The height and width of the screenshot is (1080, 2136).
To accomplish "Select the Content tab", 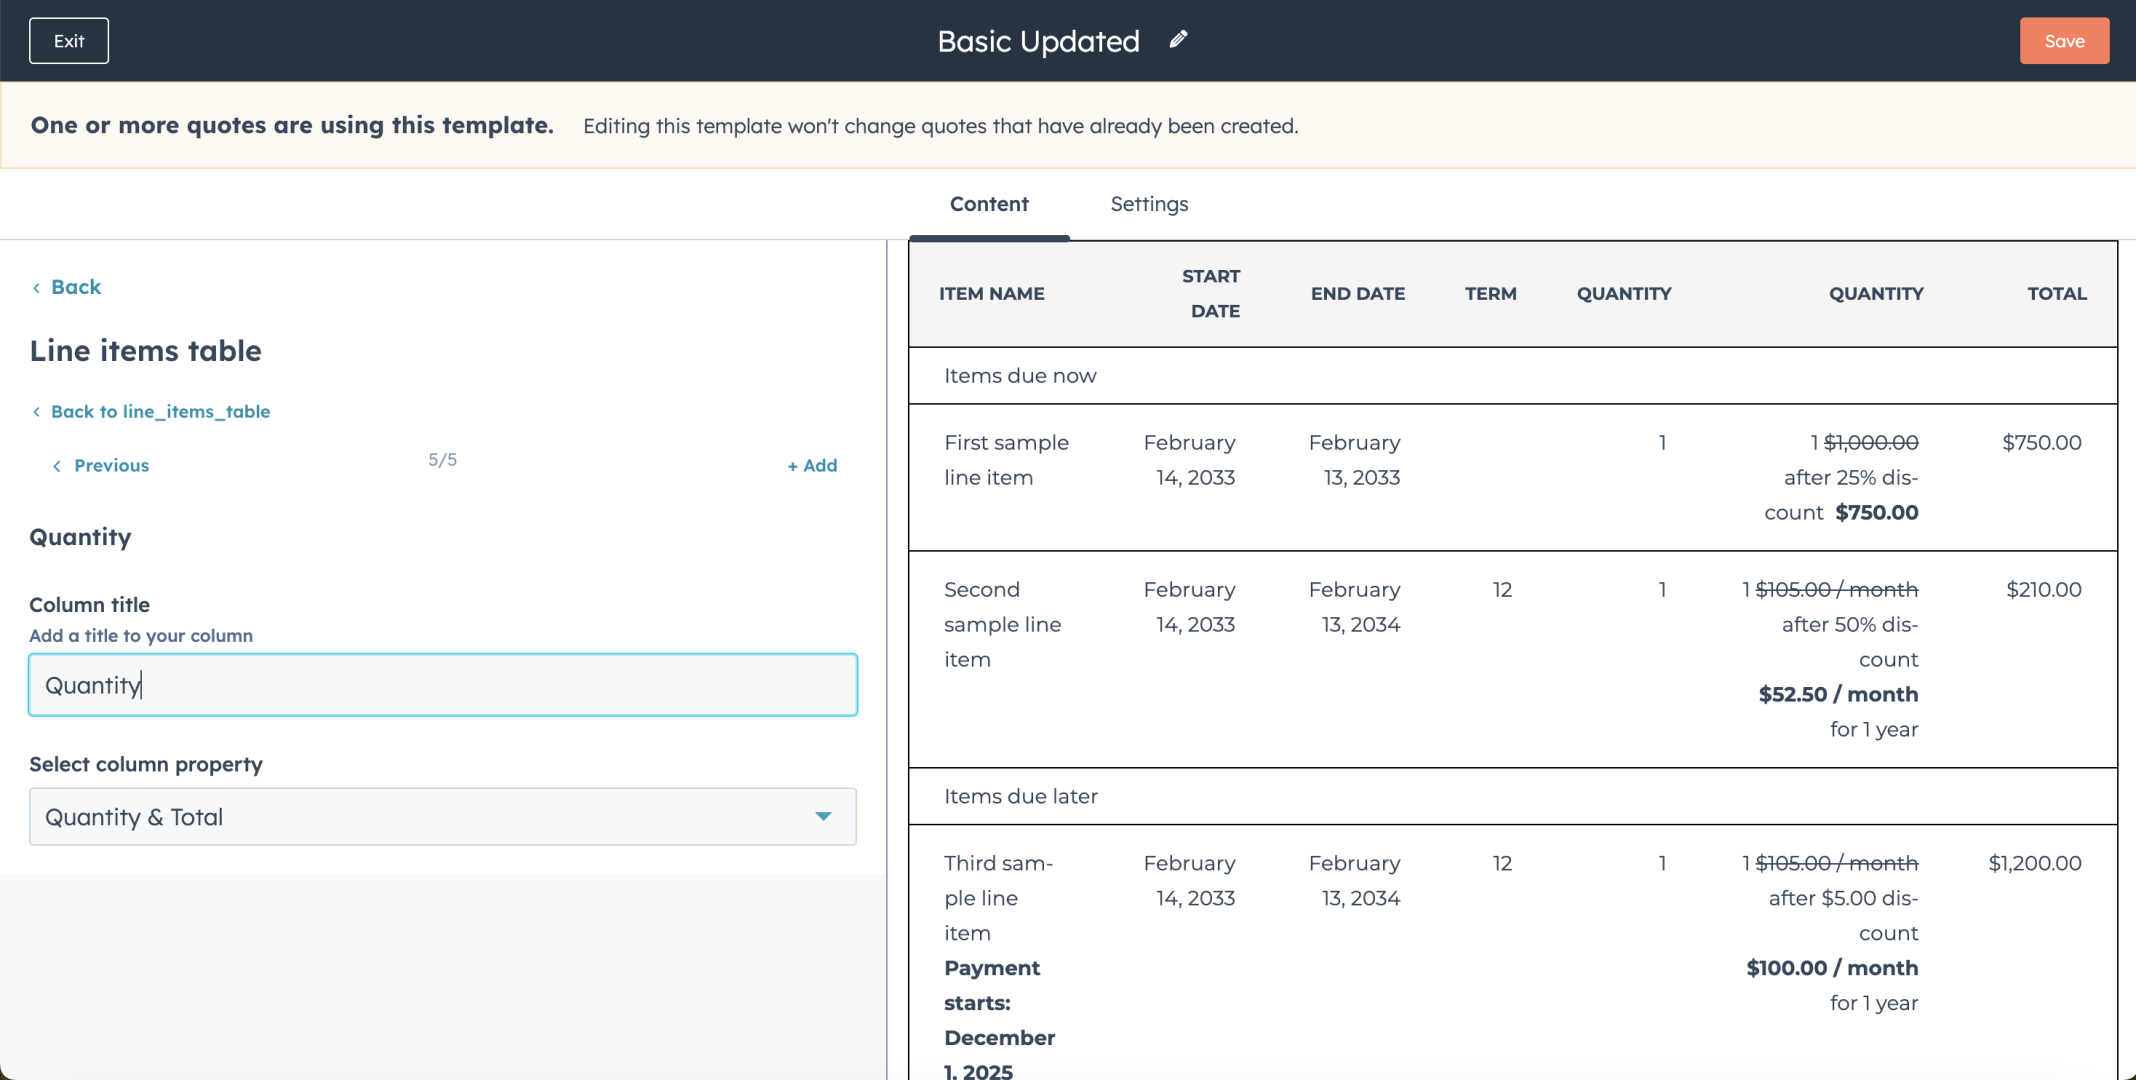I will point(989,204).
